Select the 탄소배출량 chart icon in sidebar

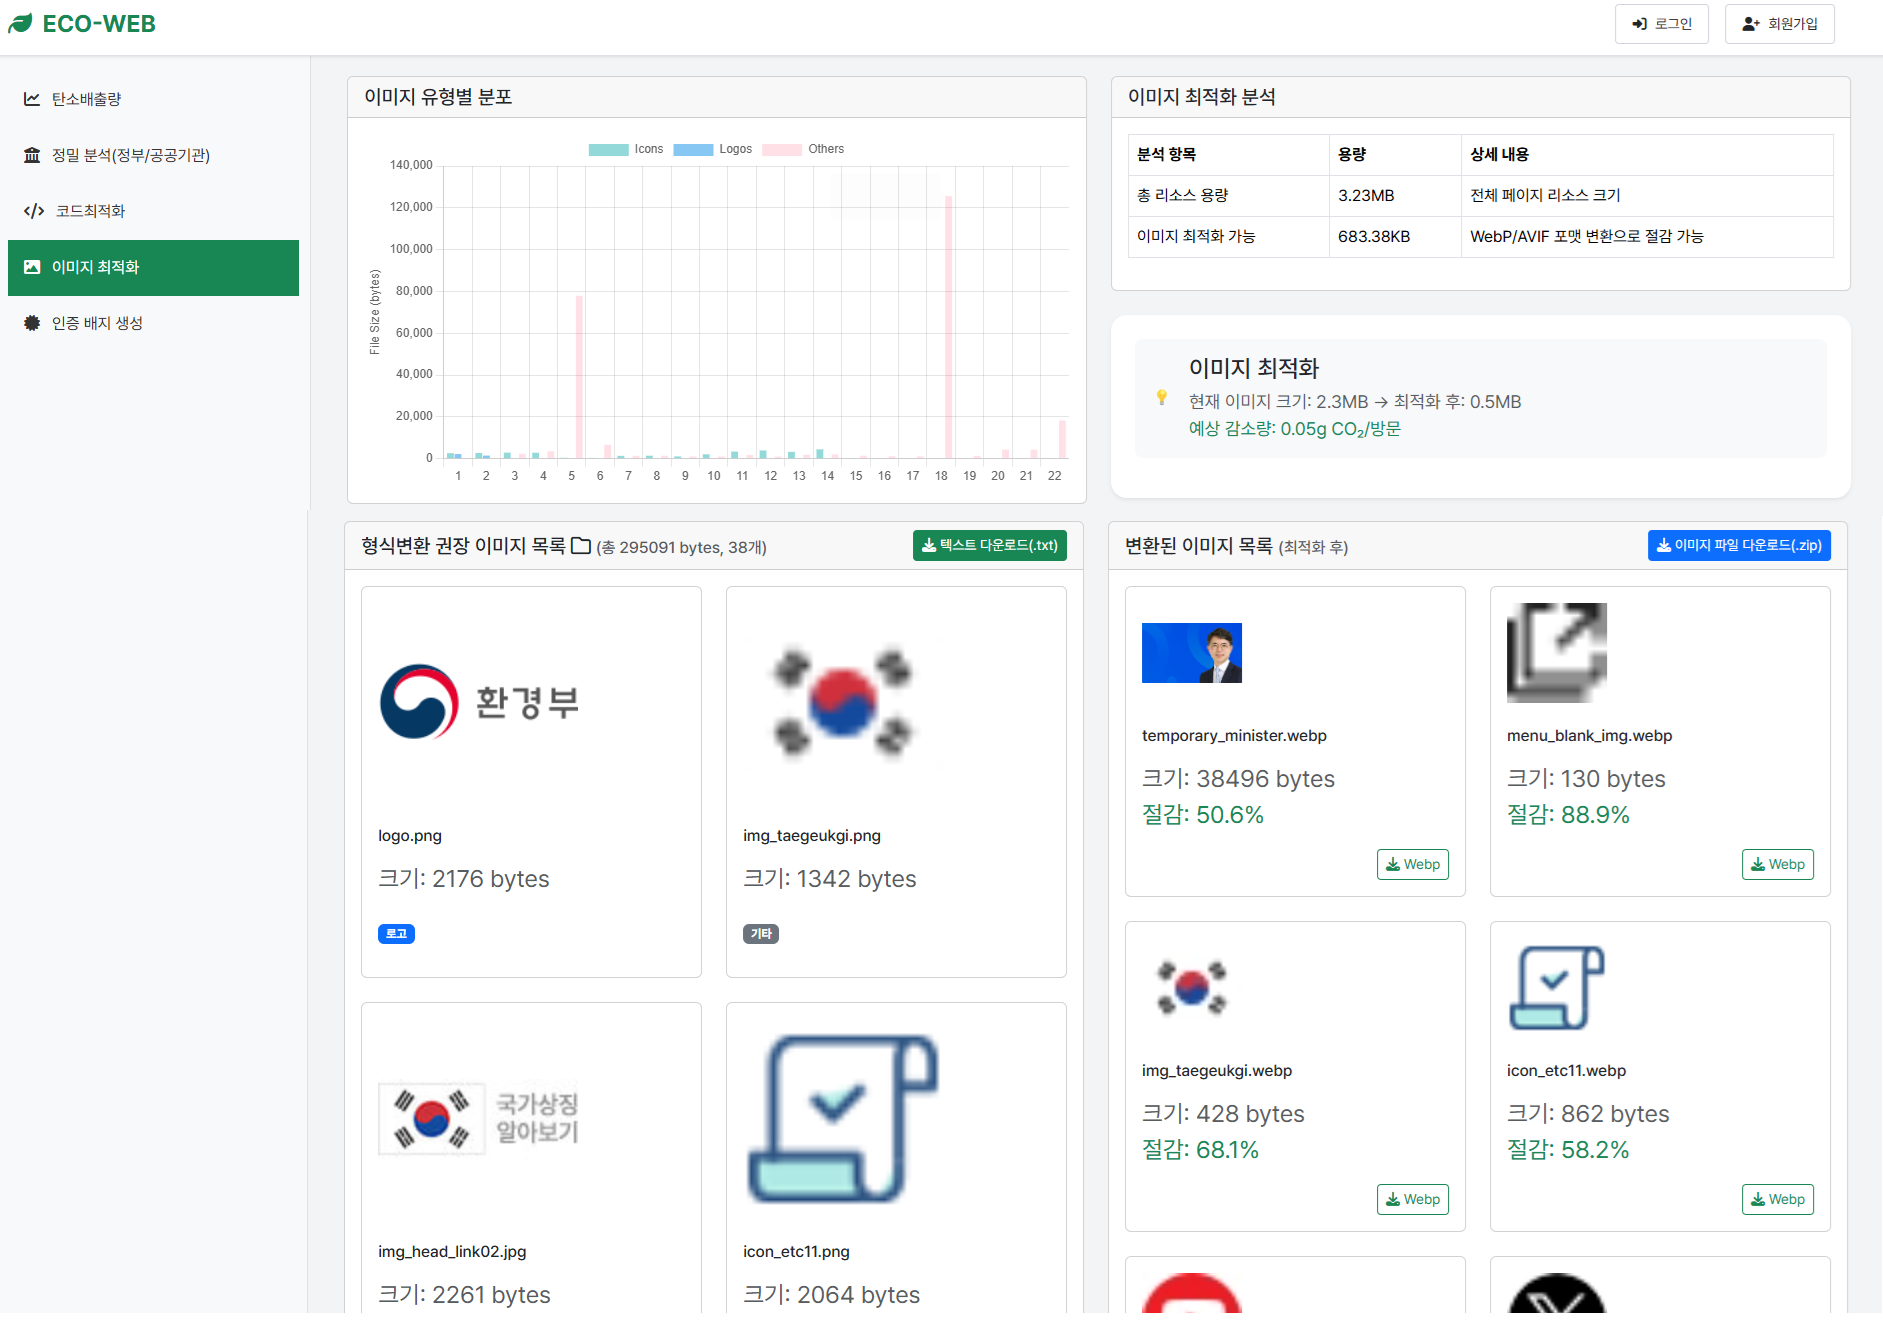tap(31, 98)
